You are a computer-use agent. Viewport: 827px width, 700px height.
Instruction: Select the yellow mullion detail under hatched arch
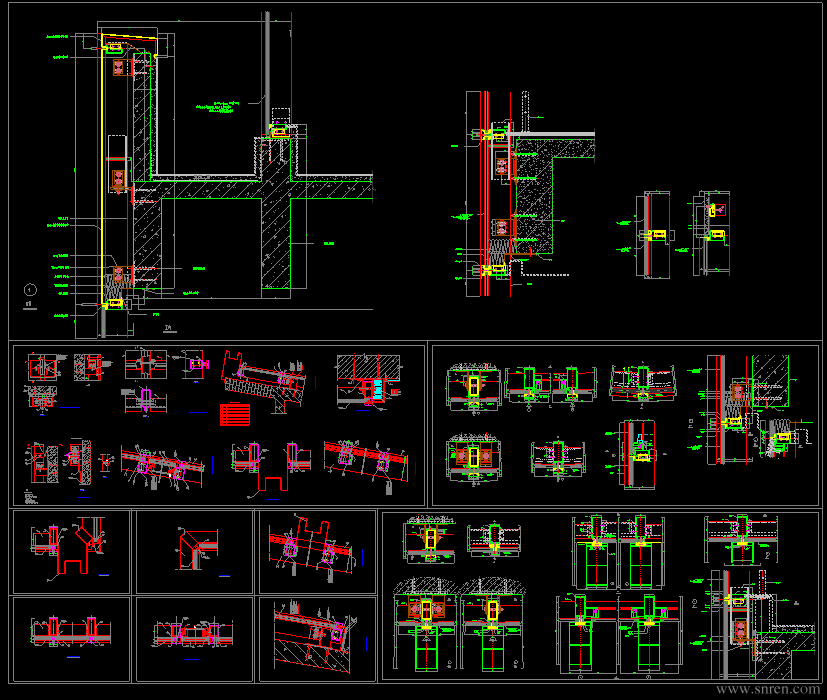pos(474,387)
